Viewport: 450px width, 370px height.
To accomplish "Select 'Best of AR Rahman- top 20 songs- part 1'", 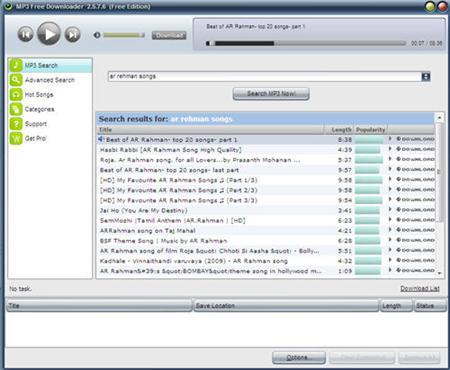I will click(266, 140).
